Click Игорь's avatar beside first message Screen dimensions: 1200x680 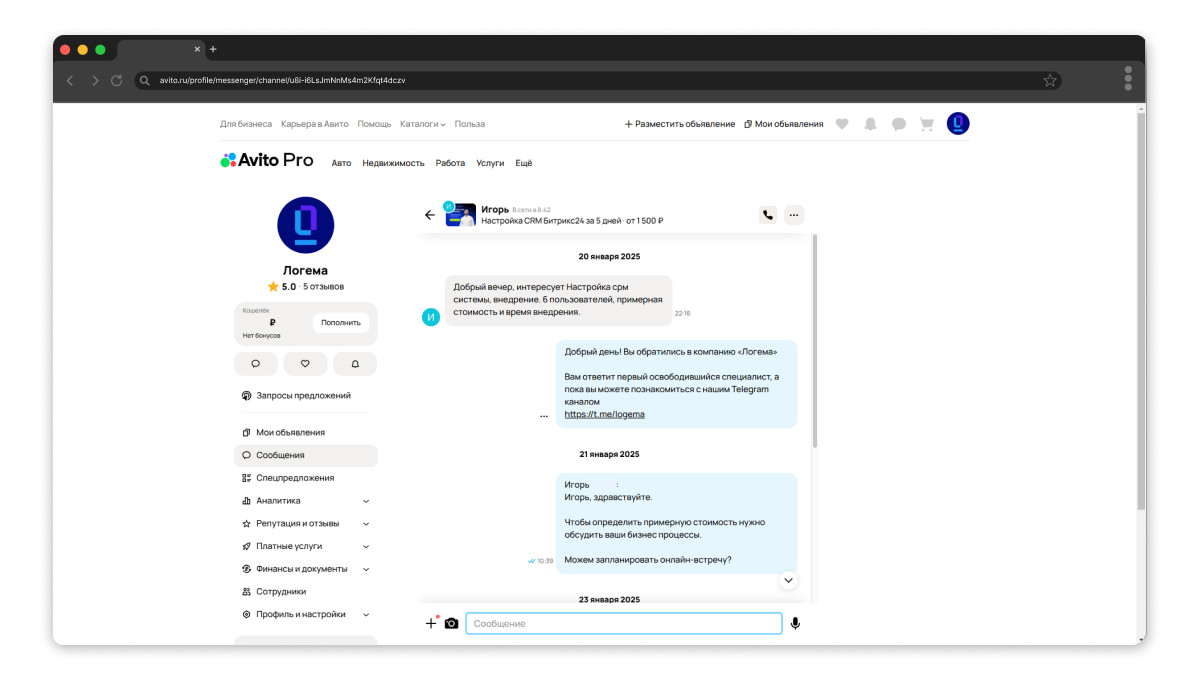(x=431, y=317)
